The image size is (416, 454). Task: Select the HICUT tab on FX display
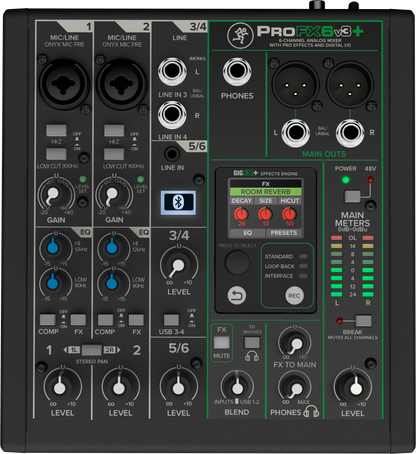click(x=290, y=201)
